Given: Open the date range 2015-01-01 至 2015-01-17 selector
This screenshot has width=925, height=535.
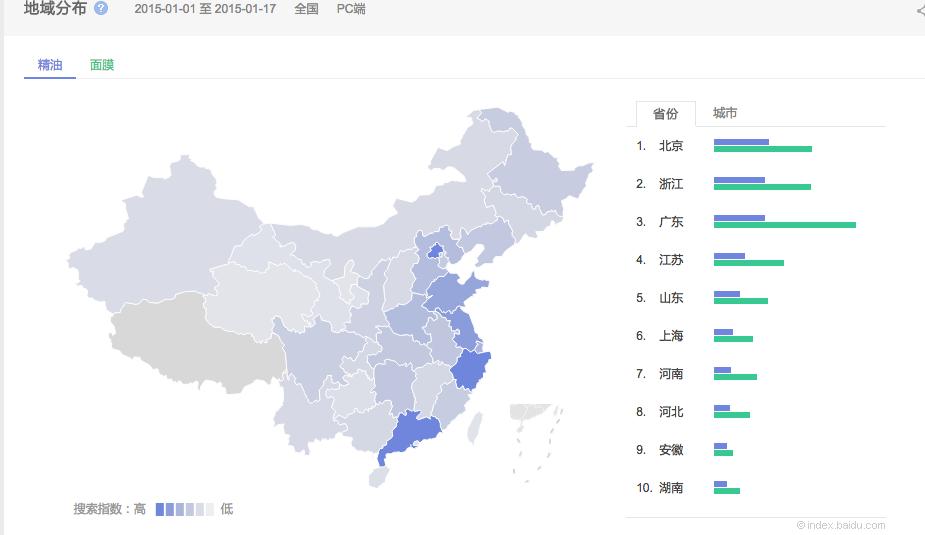Looking at the screenshot, I should pos(205,9).
